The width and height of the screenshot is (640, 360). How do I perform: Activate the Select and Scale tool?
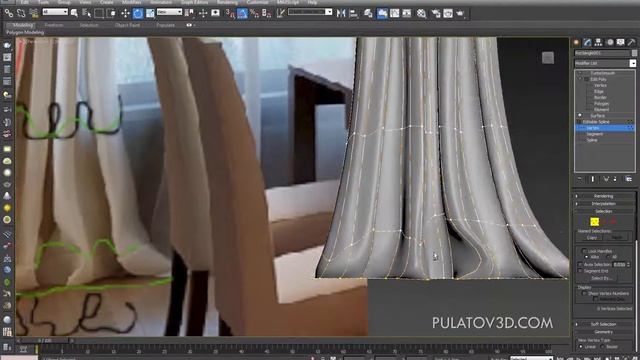pos(150,13)
